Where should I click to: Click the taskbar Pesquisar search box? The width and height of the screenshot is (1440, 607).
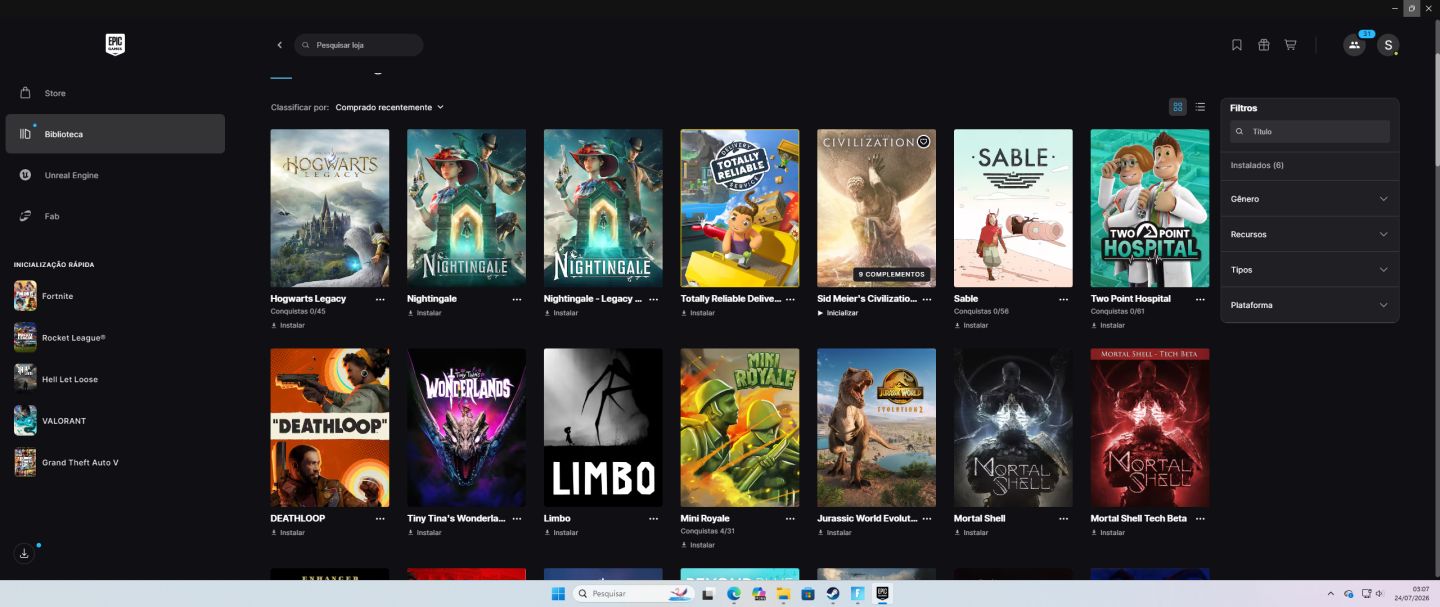pyautogui.click(x=634, y=594)
